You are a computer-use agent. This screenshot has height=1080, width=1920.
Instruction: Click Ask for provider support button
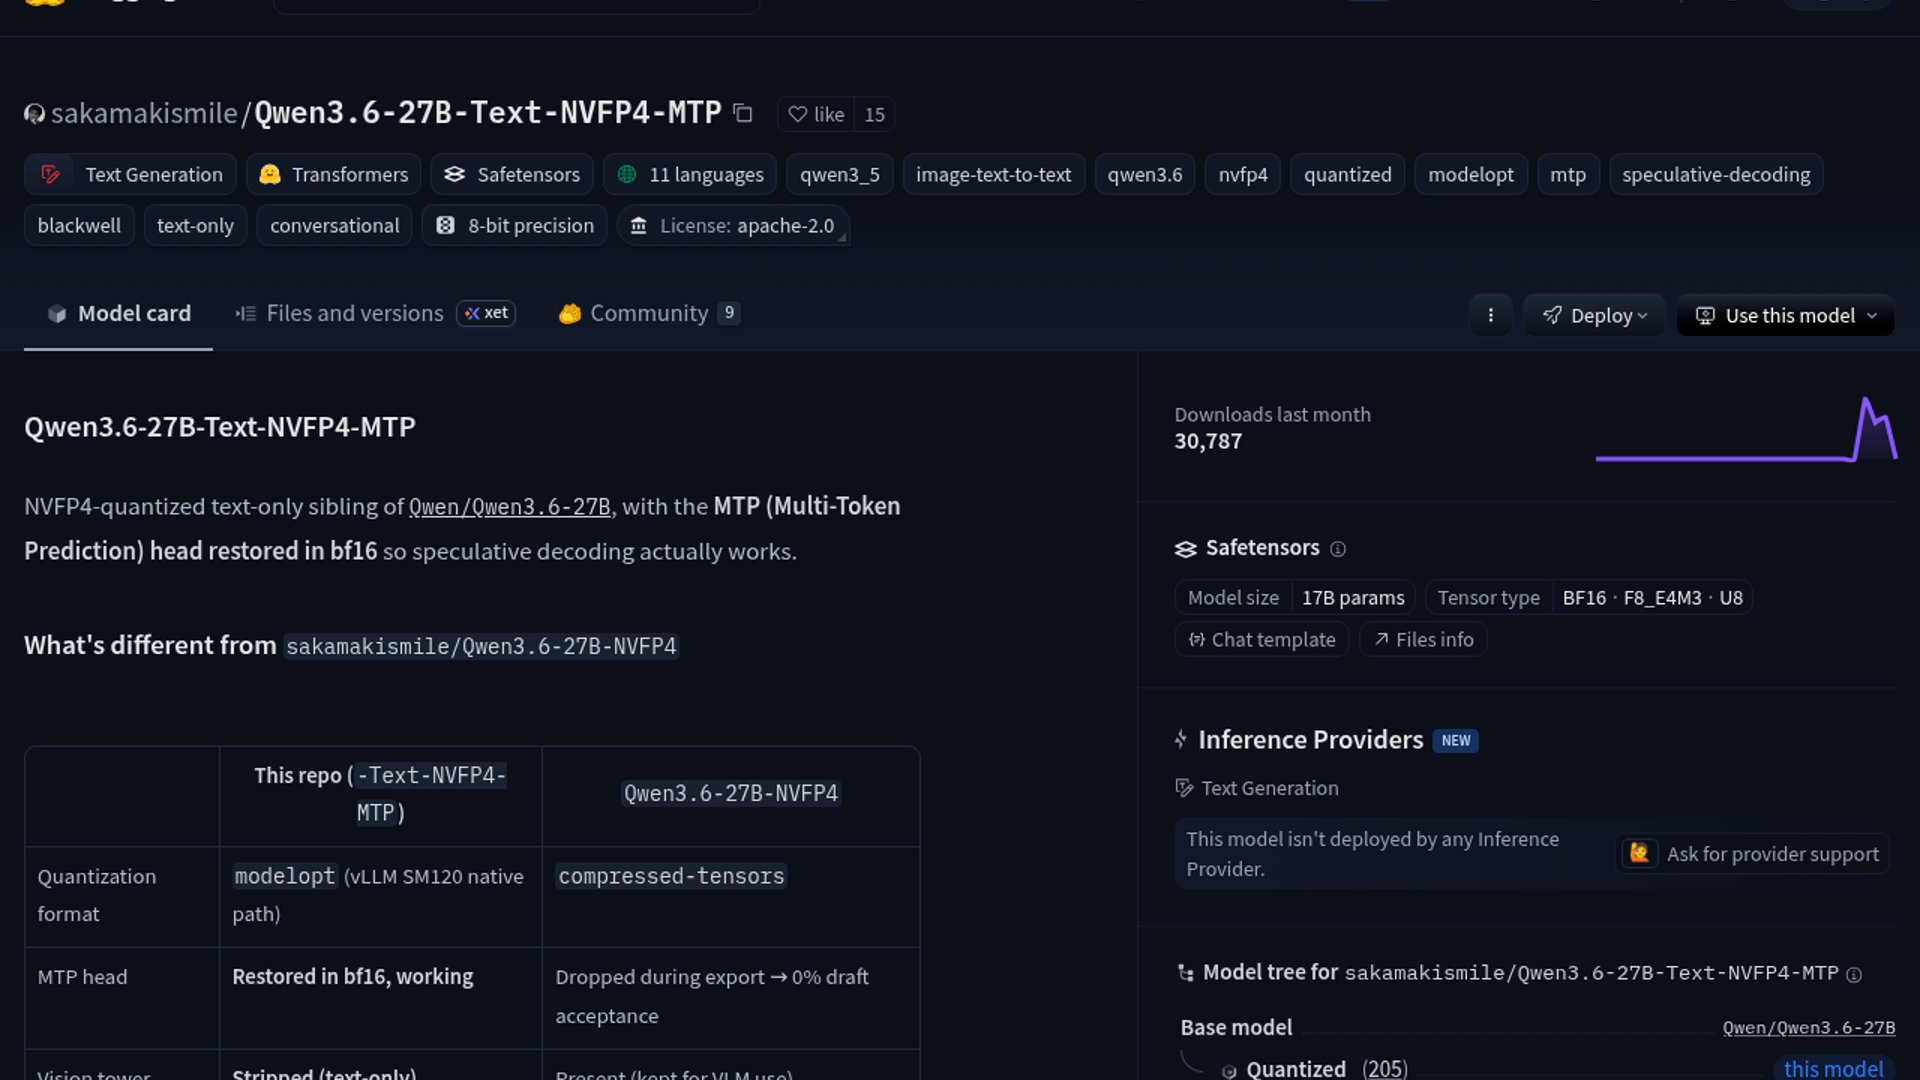[1753, 854]
